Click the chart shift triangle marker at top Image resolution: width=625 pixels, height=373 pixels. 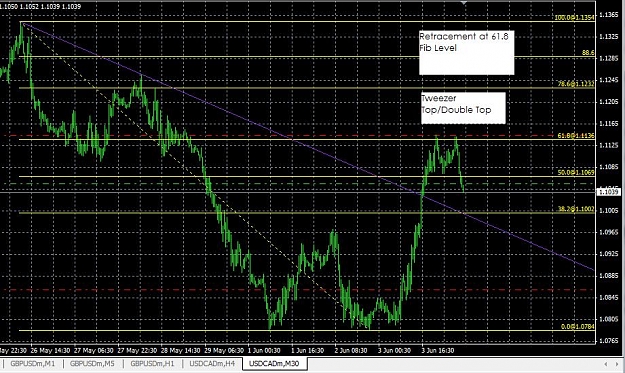pyautogui.click(x=464, y=3)
